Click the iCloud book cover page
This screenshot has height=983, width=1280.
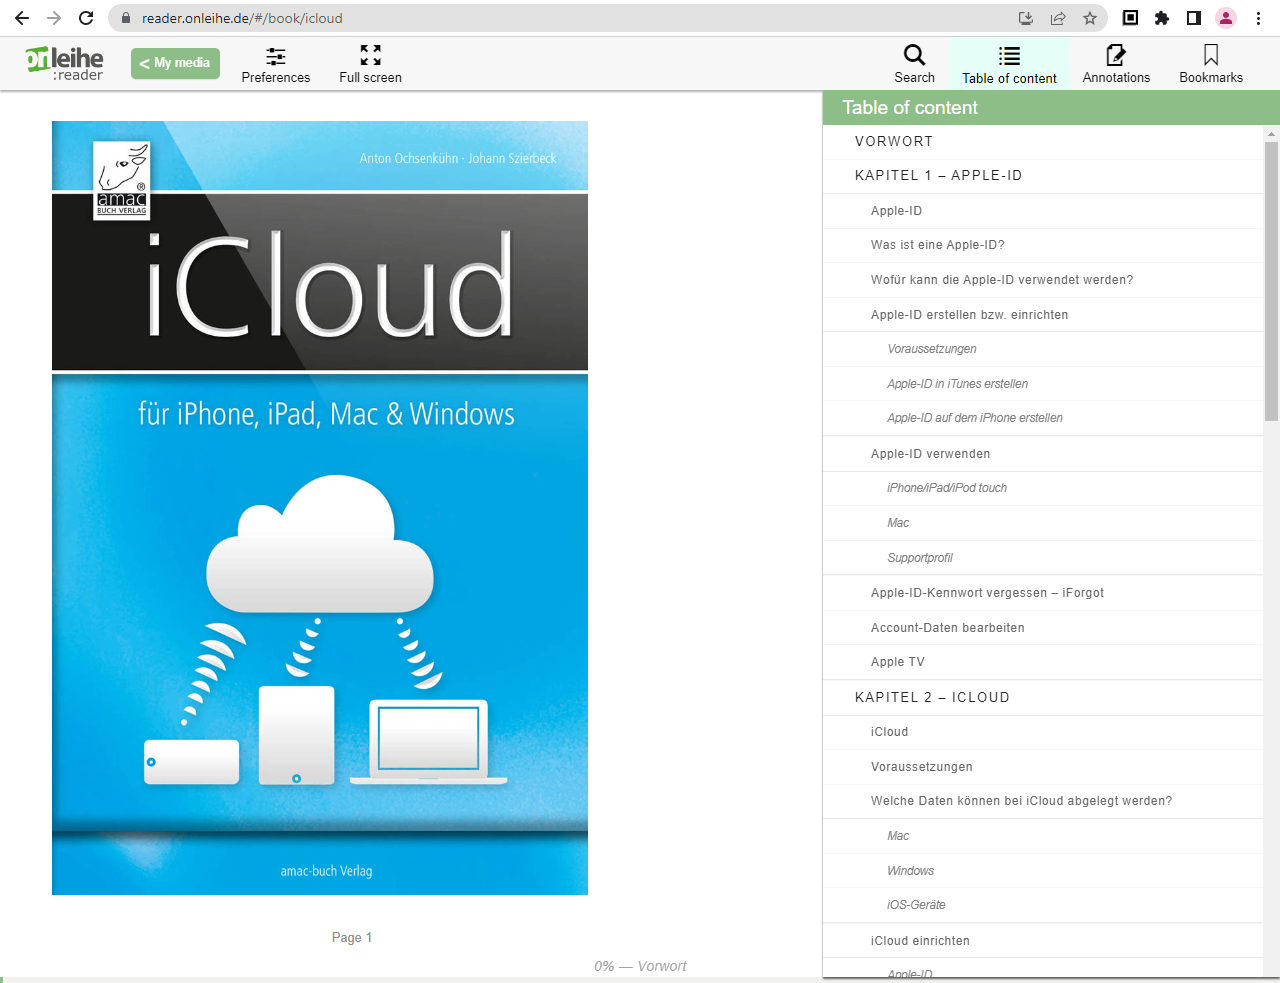[320, 508]
